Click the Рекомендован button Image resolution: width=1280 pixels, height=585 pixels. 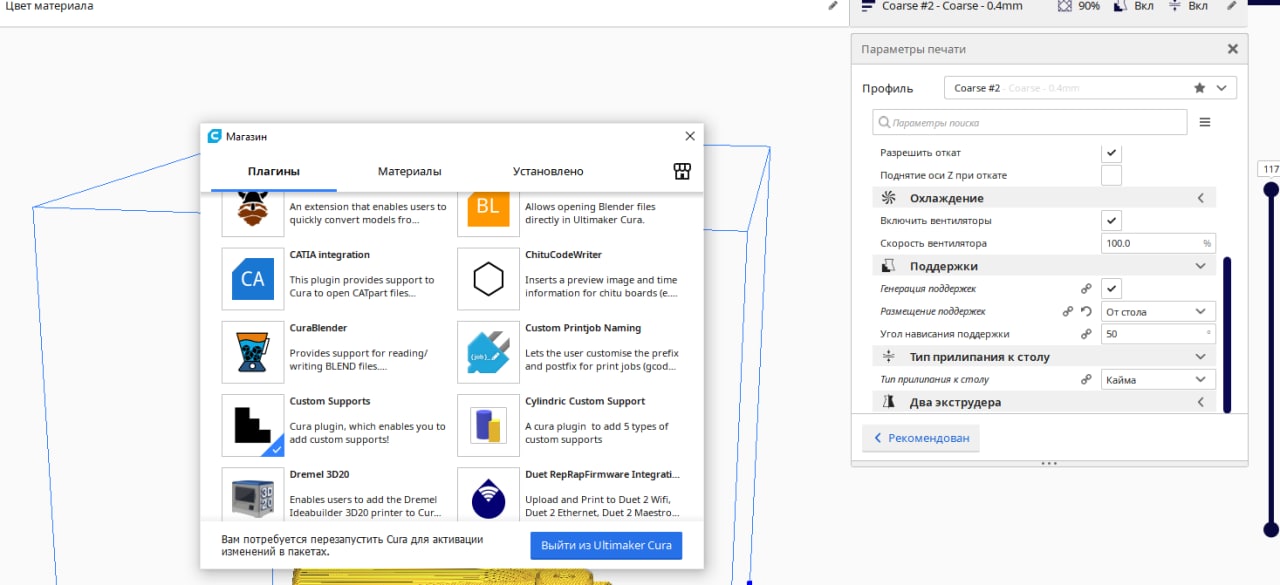point(921,438)
